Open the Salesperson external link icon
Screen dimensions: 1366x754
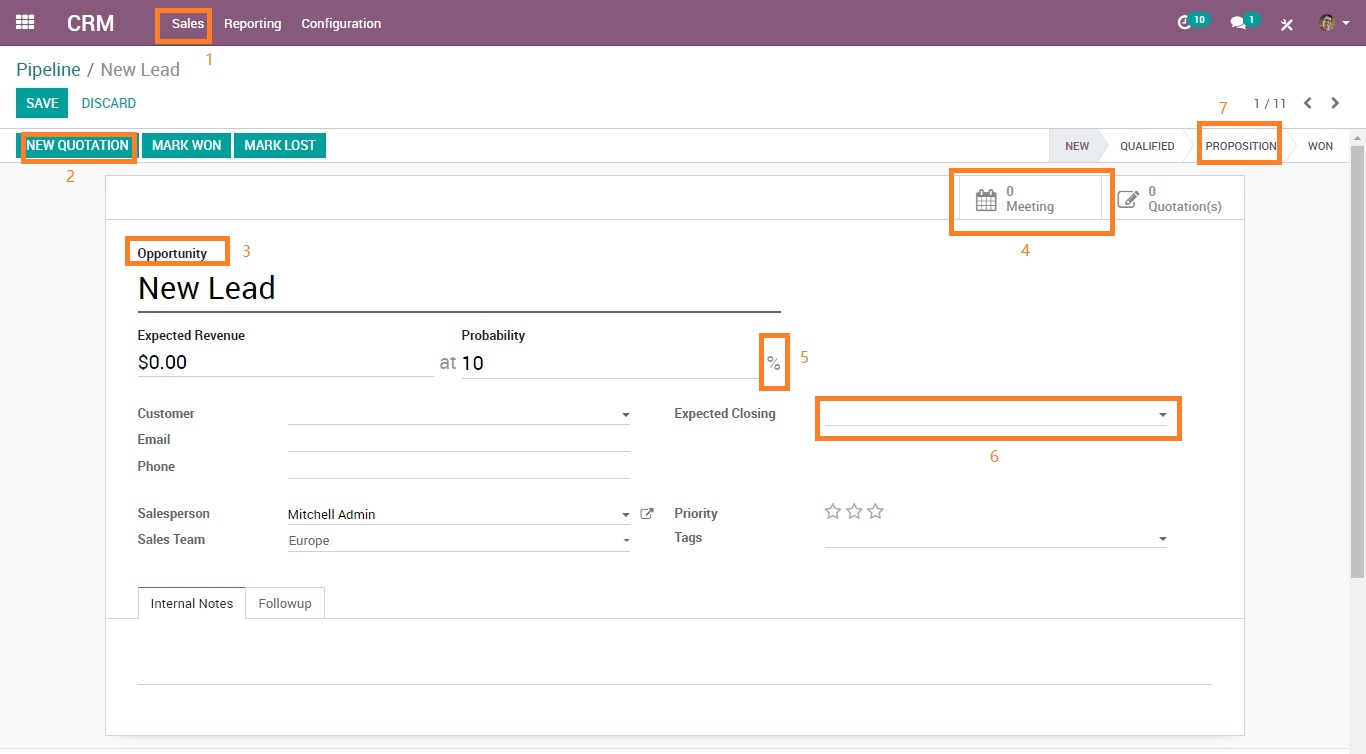tap(647, 514)
